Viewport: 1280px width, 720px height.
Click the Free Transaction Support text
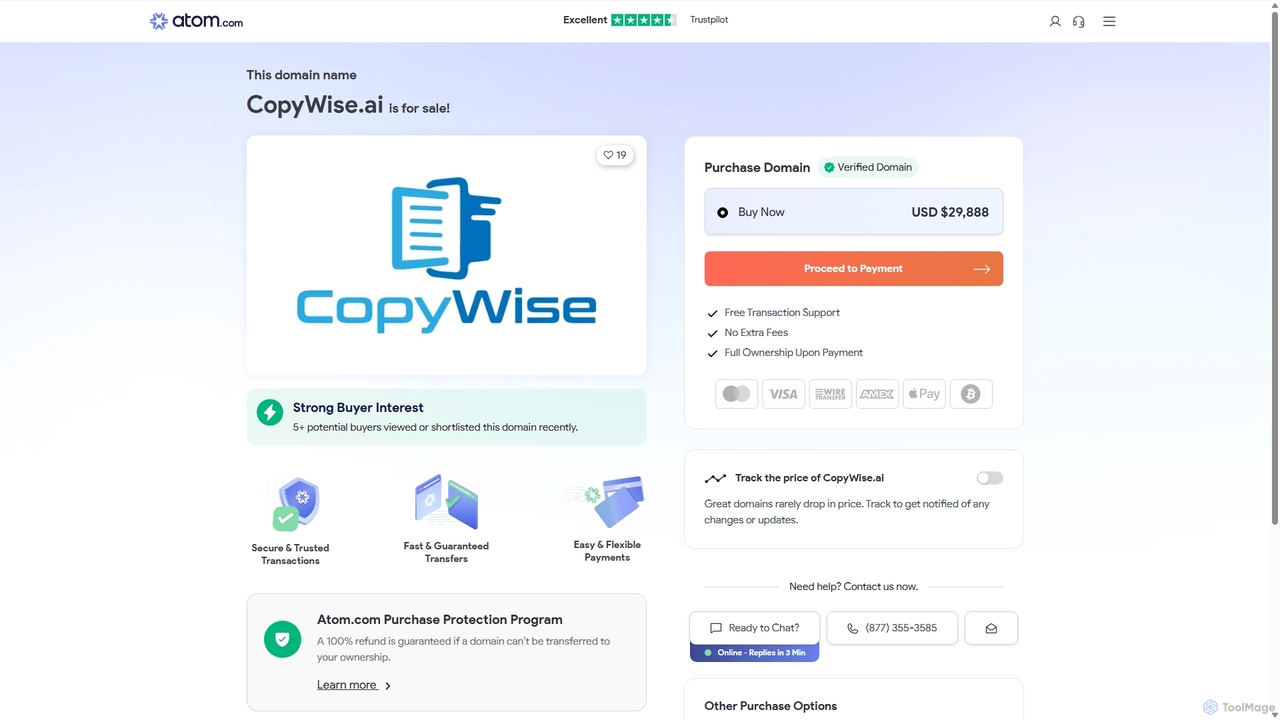coord(782,313)
